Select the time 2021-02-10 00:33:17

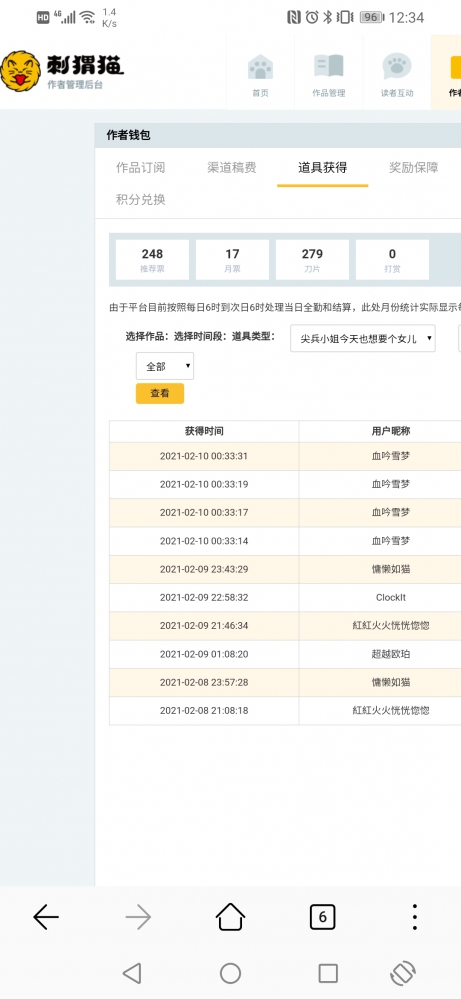204,512
